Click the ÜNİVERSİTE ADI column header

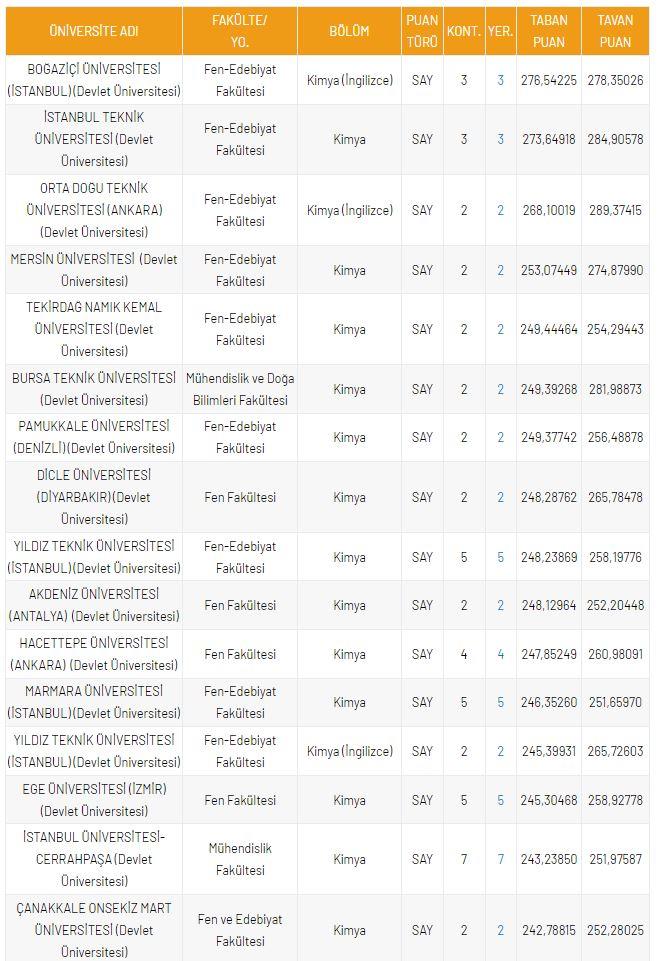(x=94, y=31)
